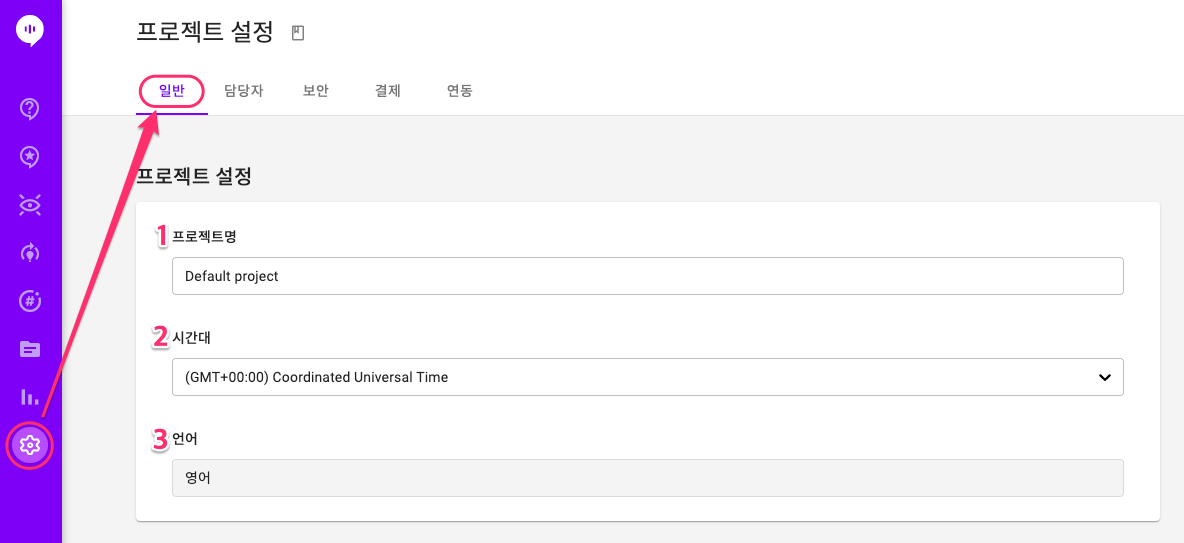
Task: Open the bar chart statistics icon
Action: (x=29, y=396)
